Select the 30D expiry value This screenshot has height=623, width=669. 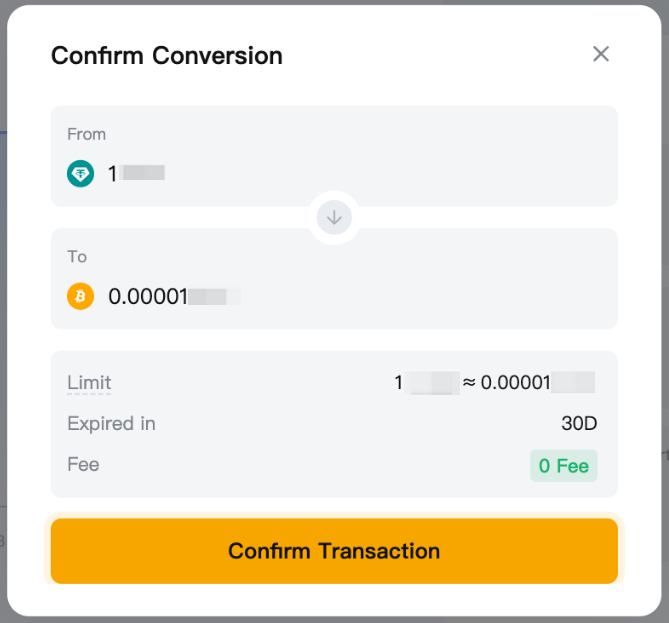point(579,423)
